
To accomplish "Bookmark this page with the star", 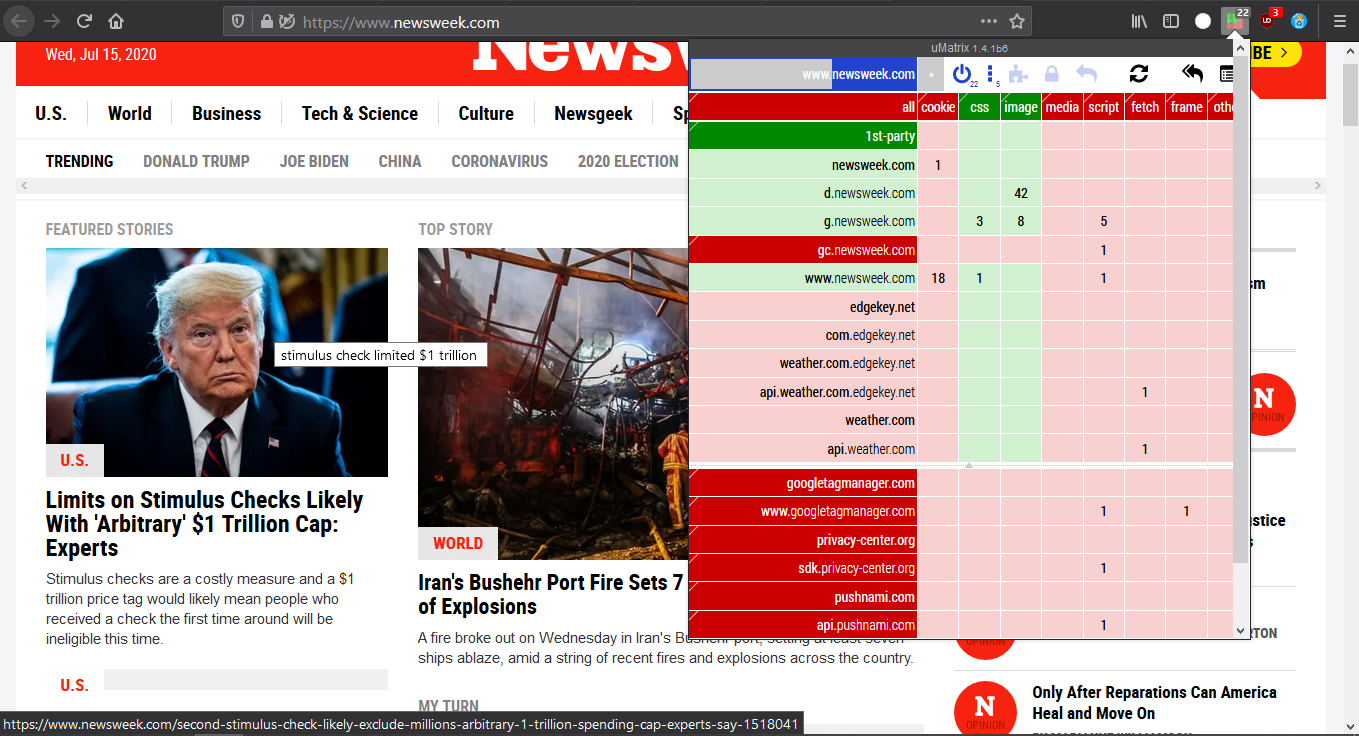I will 1017,21.
